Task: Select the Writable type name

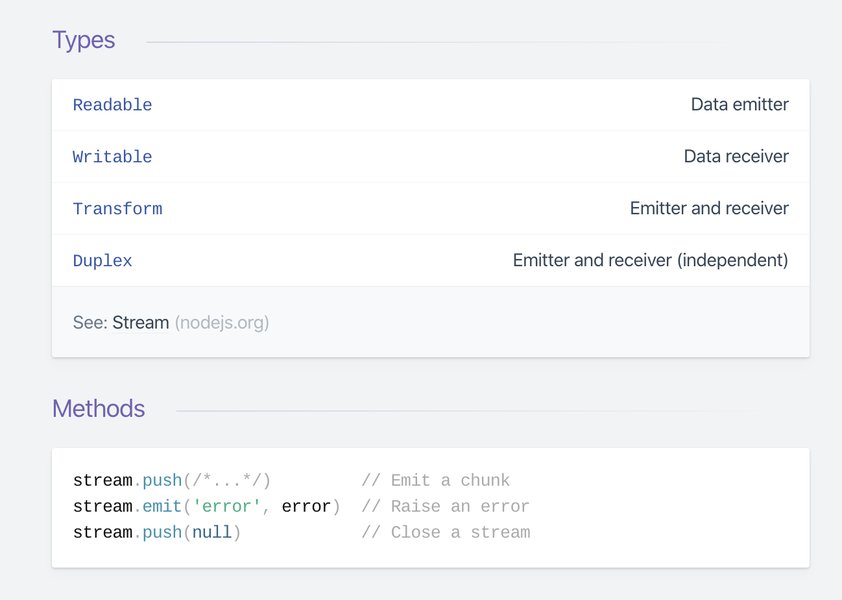Action: 112,157
